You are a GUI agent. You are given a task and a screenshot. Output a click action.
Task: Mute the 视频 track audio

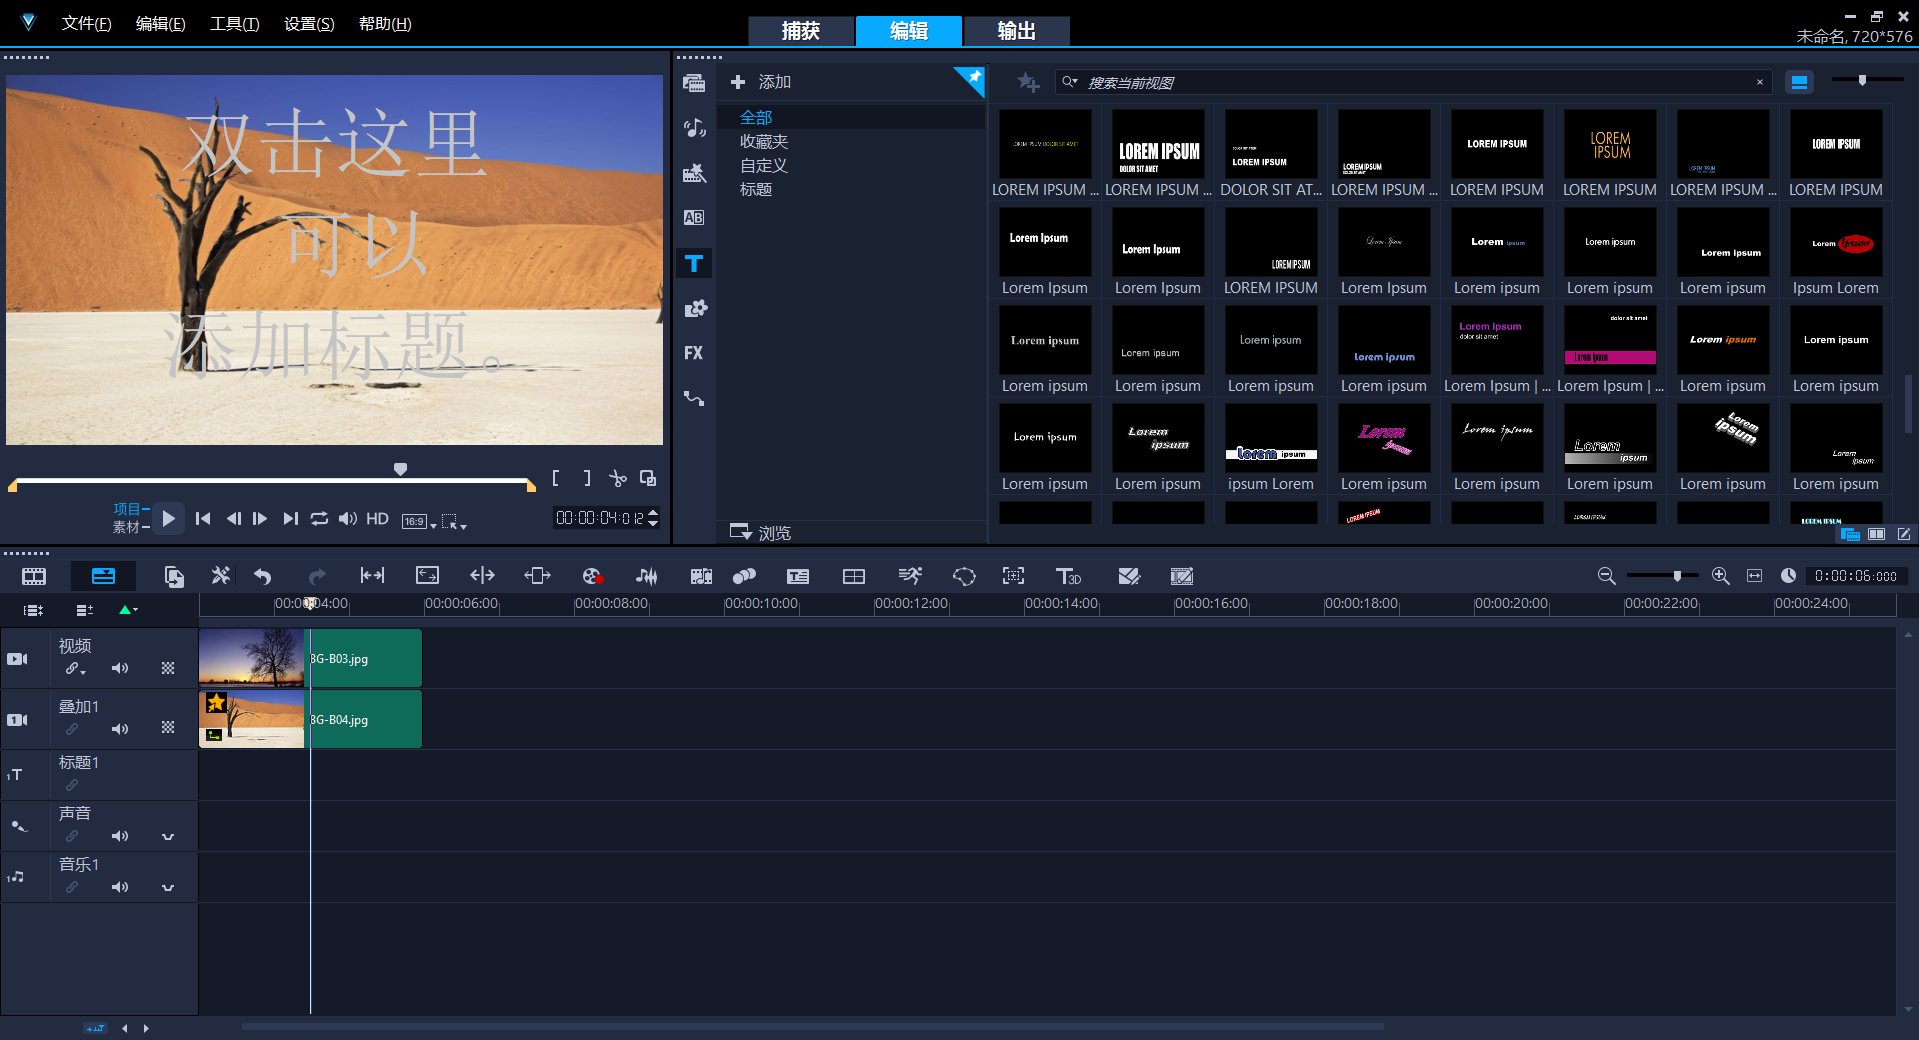120,668
